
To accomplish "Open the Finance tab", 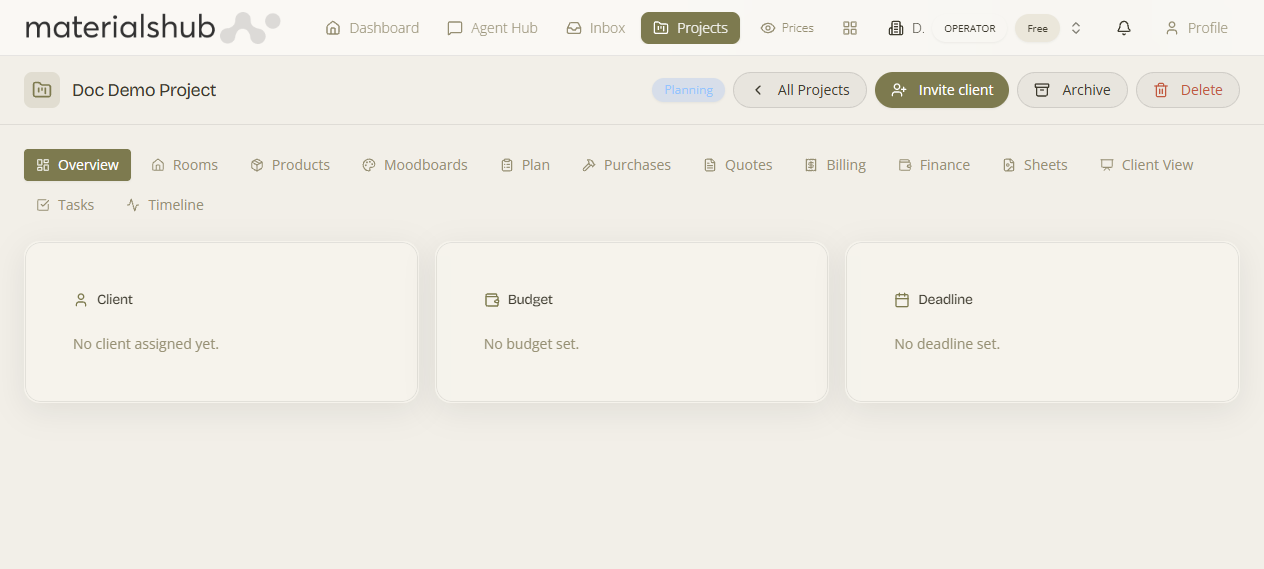I will pos(934,165).
